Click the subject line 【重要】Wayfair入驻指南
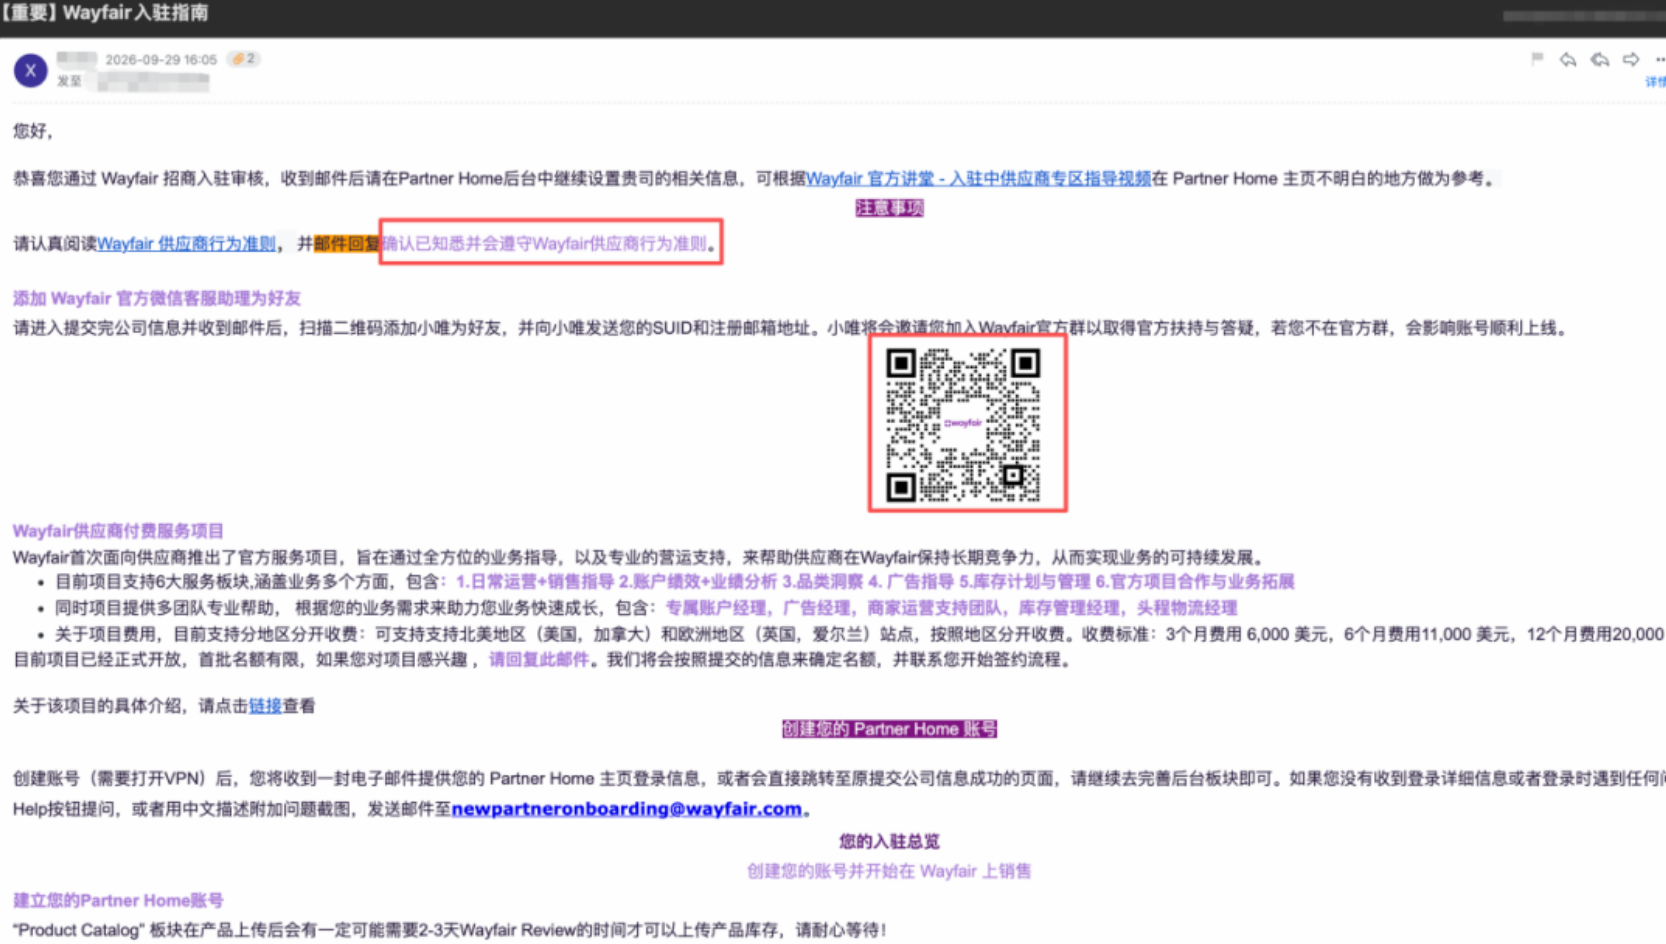Image resolution: width=1666 pixels, height=944 pixels. (105, 13)
